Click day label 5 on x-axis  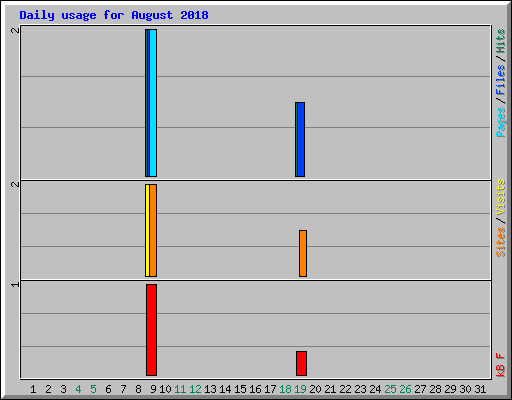click(x=93, y=389)
